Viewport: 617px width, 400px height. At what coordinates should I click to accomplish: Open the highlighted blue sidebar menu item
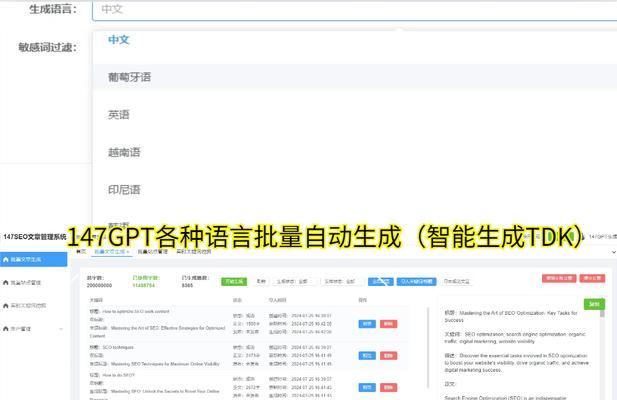[x=33, y=260]
